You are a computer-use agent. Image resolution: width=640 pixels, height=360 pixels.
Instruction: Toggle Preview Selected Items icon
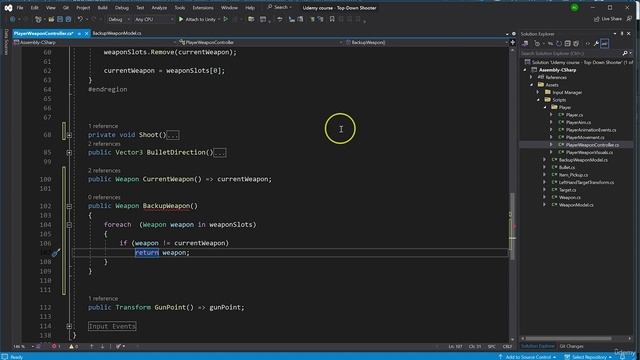604,44
